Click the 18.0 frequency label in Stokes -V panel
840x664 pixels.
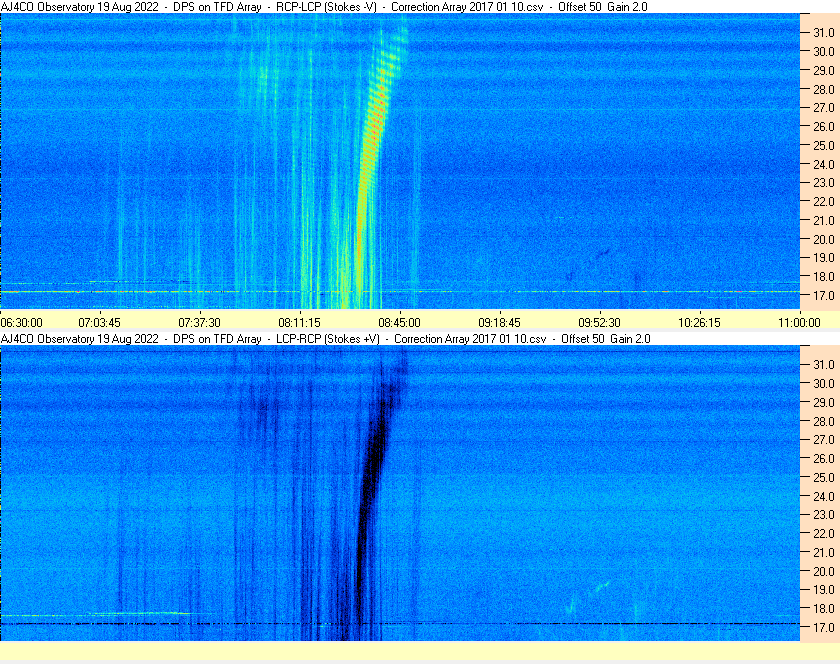(824, 277)
